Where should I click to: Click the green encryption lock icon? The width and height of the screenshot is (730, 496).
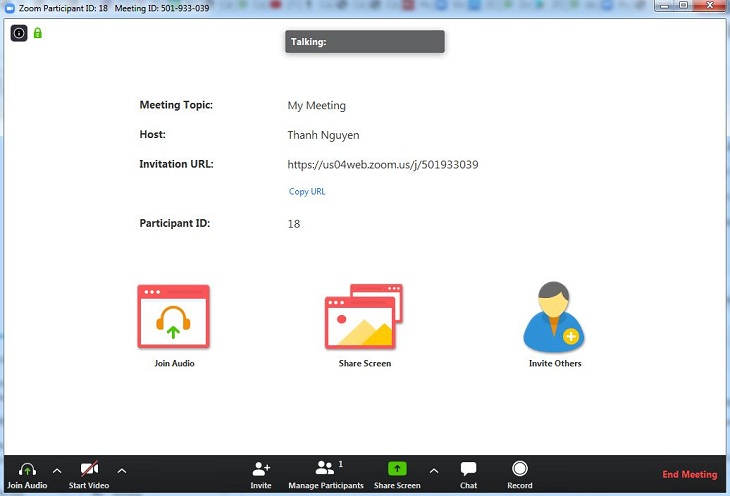tap(38, 33)
